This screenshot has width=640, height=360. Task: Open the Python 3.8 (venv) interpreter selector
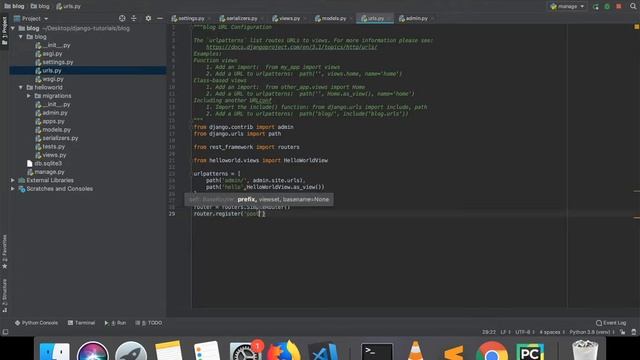[x=592, y=332]
